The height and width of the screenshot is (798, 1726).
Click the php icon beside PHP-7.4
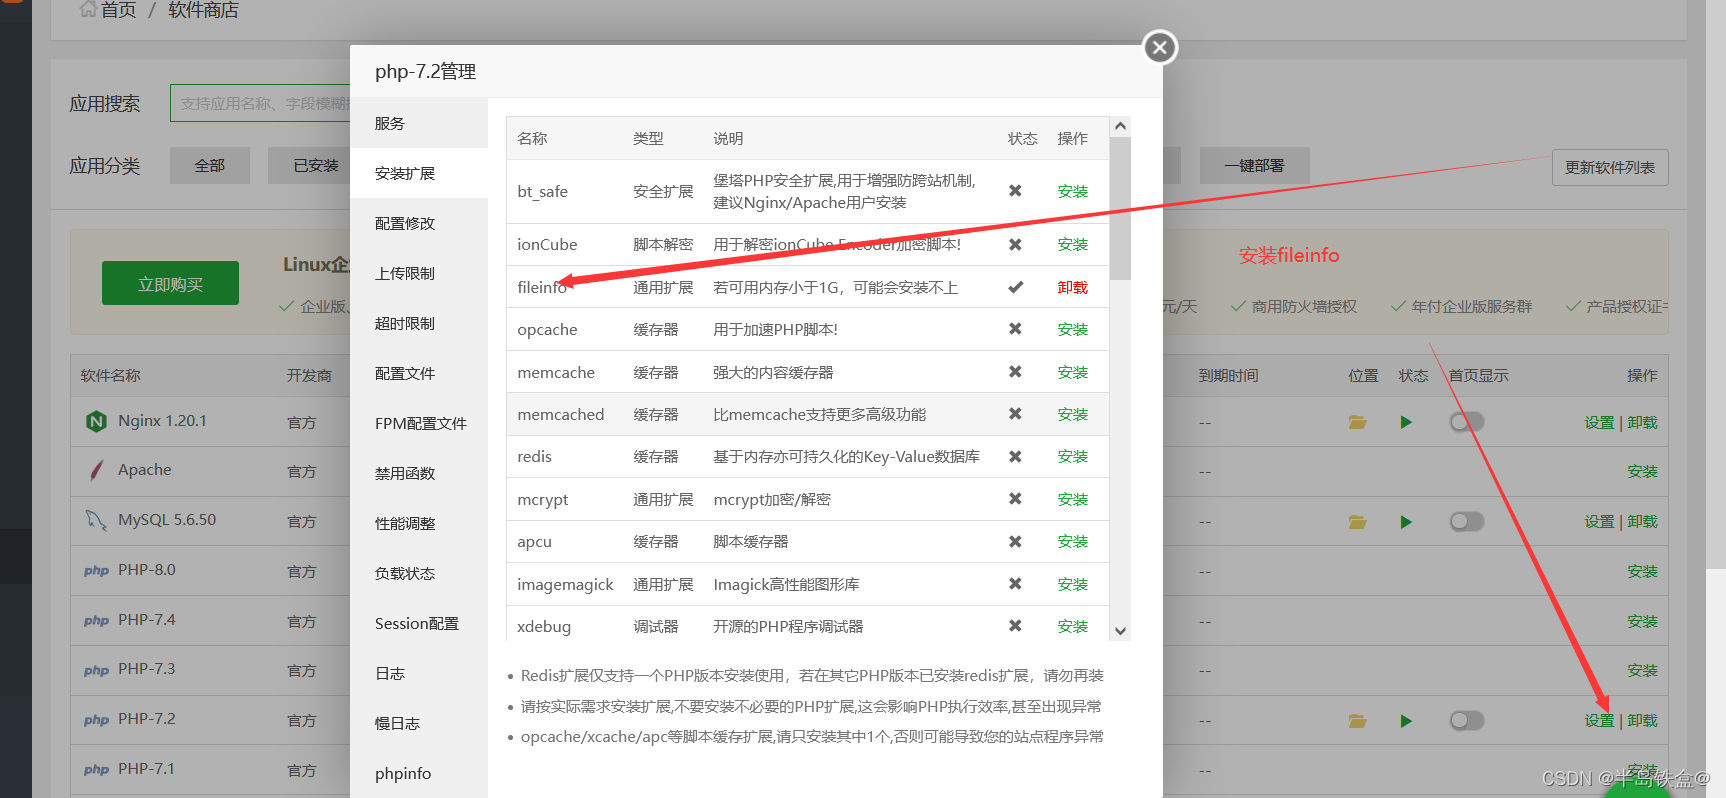coord(96,621)
